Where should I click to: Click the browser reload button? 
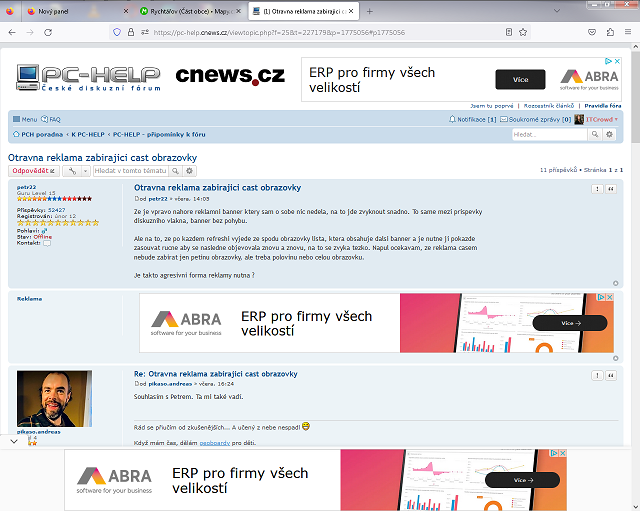tap(47, 32)
